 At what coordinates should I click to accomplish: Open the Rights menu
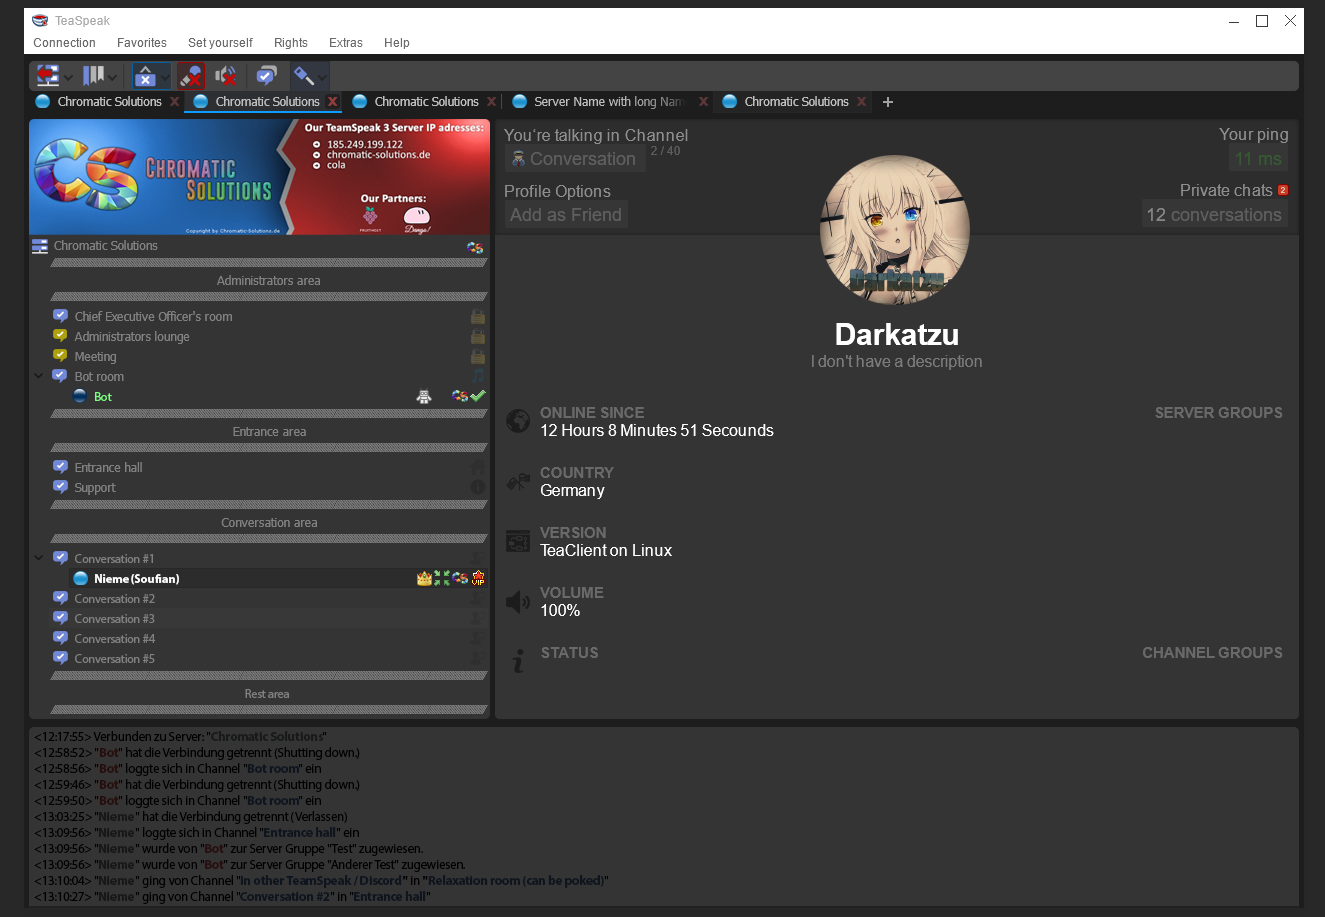tap(291, 43)
